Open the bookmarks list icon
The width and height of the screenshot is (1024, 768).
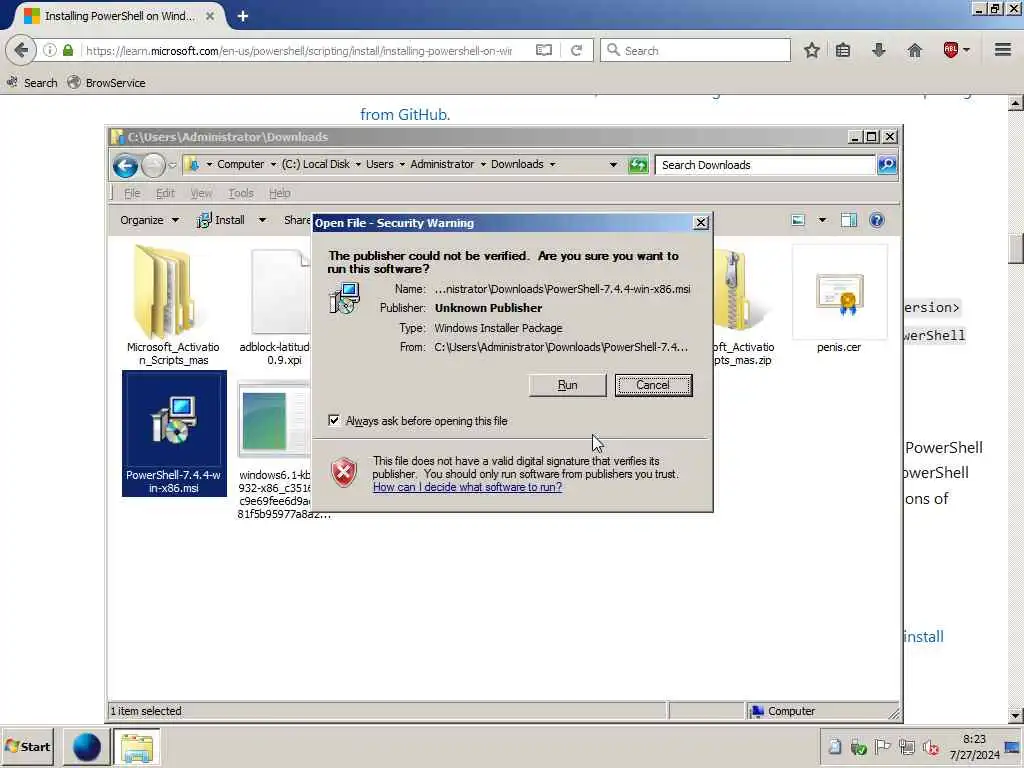[843, 50]
